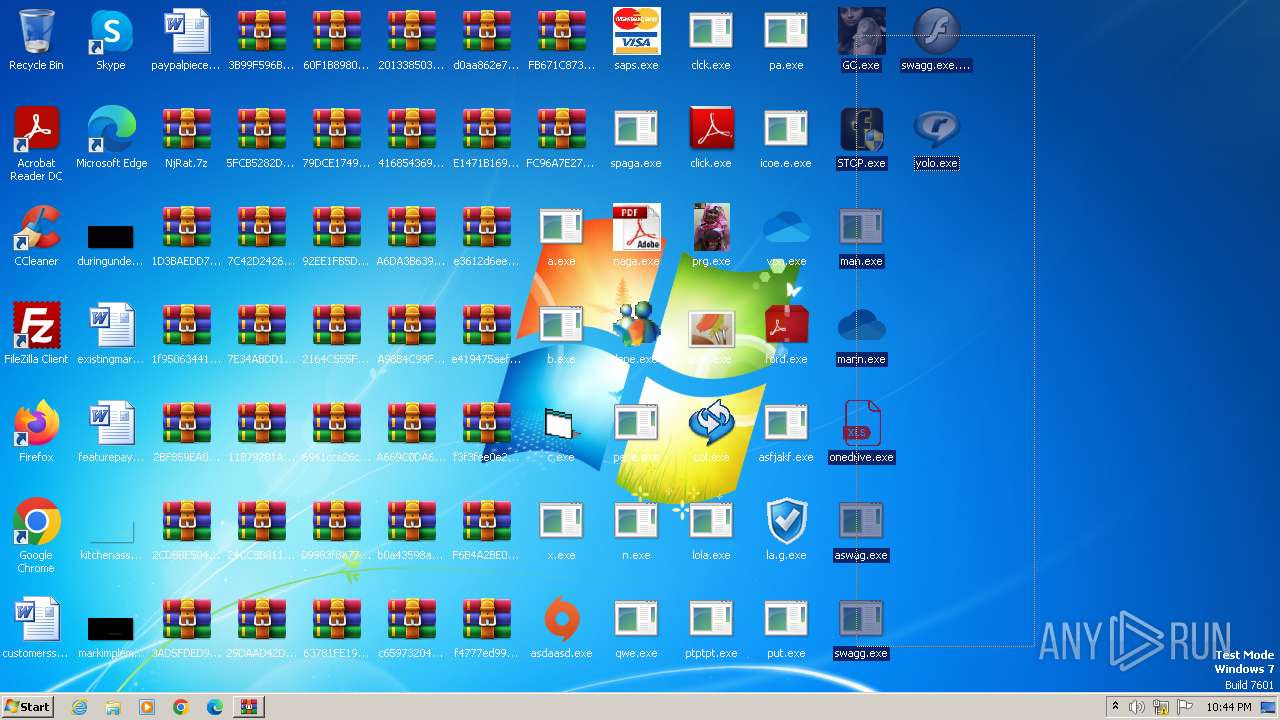Image resolution: width=1280 pixels, height=720 pixels.
Task: Open Google Chrome desktop shortcut
Action: [36, 536]
